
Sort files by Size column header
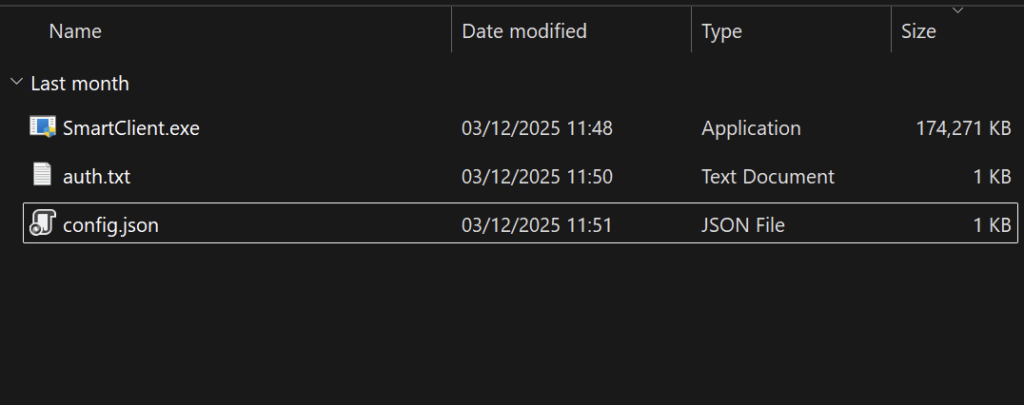pyautogui.click(x=918, y=31)
